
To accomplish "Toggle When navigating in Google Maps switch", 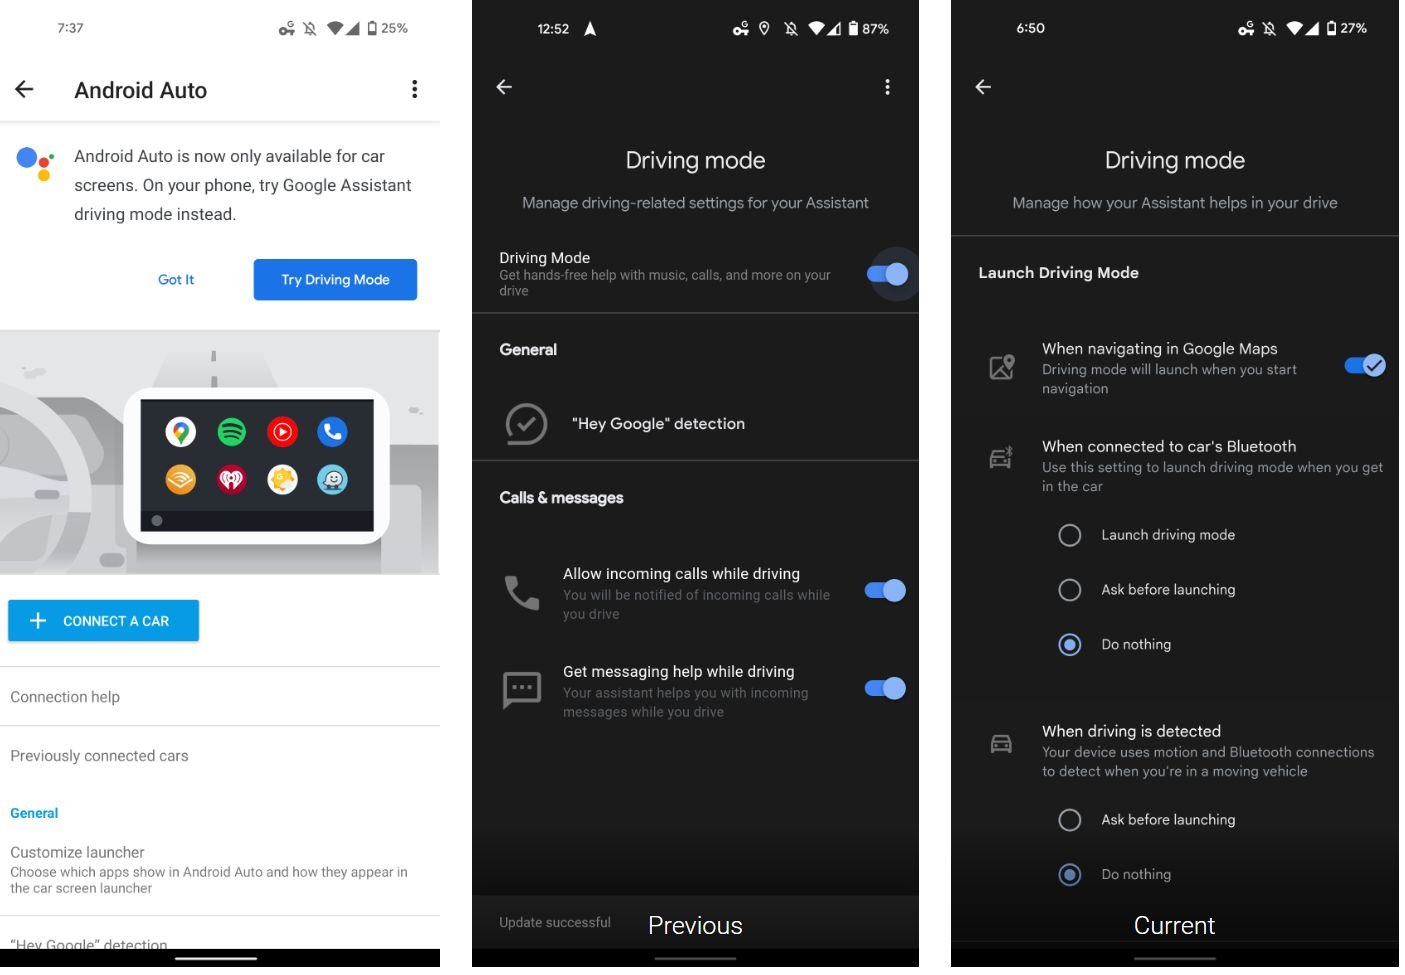I will pyautogui.click(x=1364, y=366).
